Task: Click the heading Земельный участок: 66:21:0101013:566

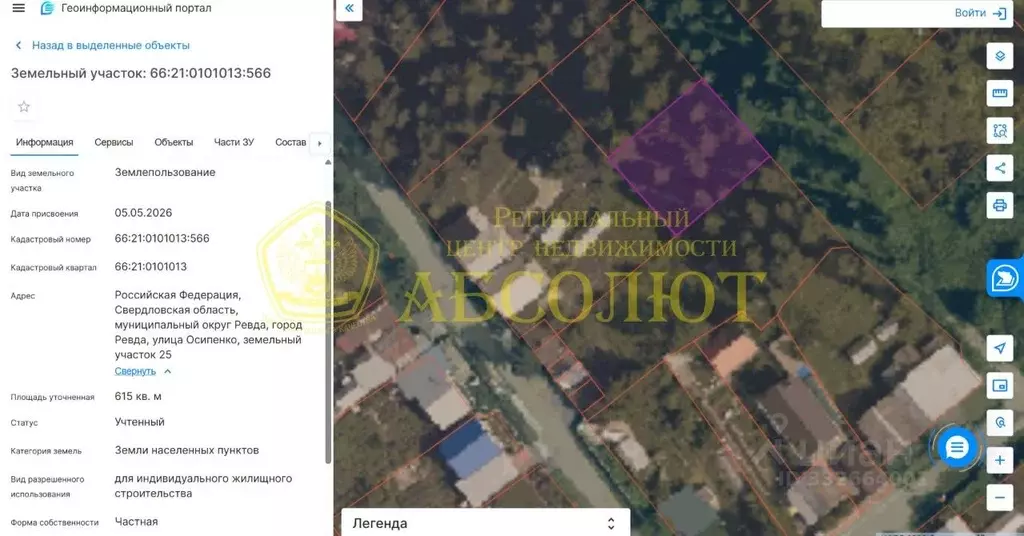Action: click(141, 73)
